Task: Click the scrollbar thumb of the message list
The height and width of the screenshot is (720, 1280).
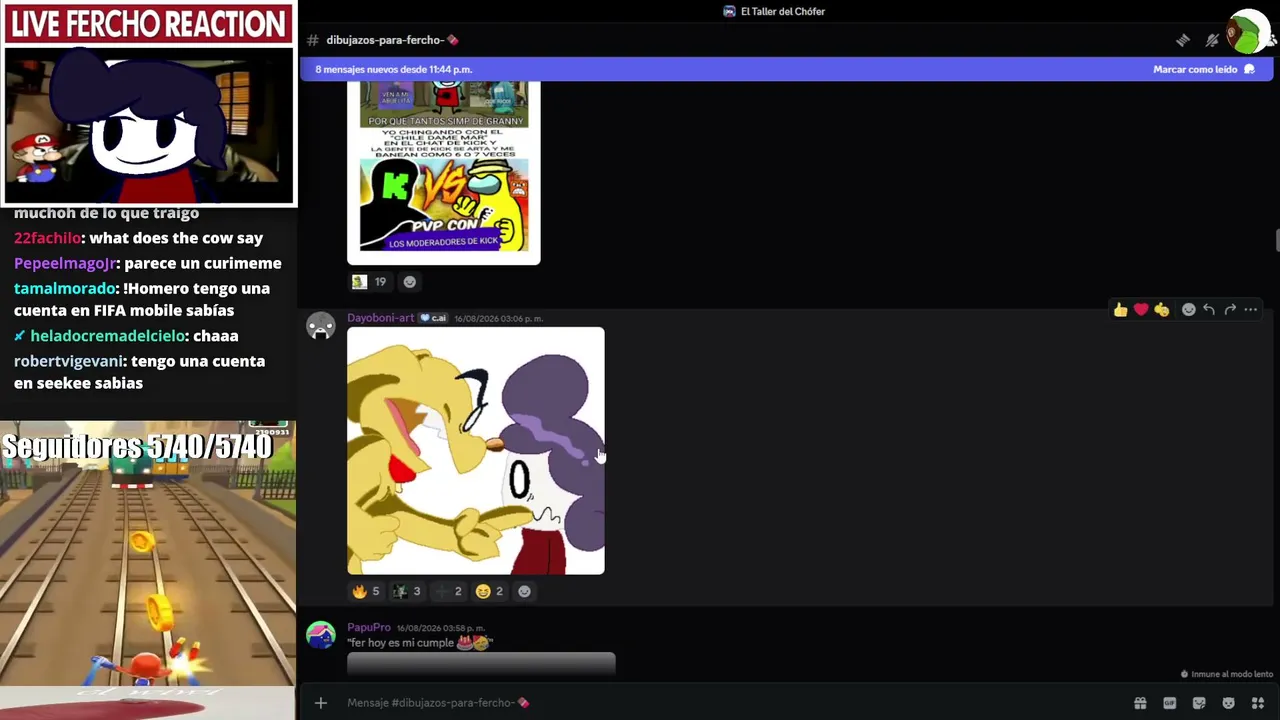Action: [1277, 240]
